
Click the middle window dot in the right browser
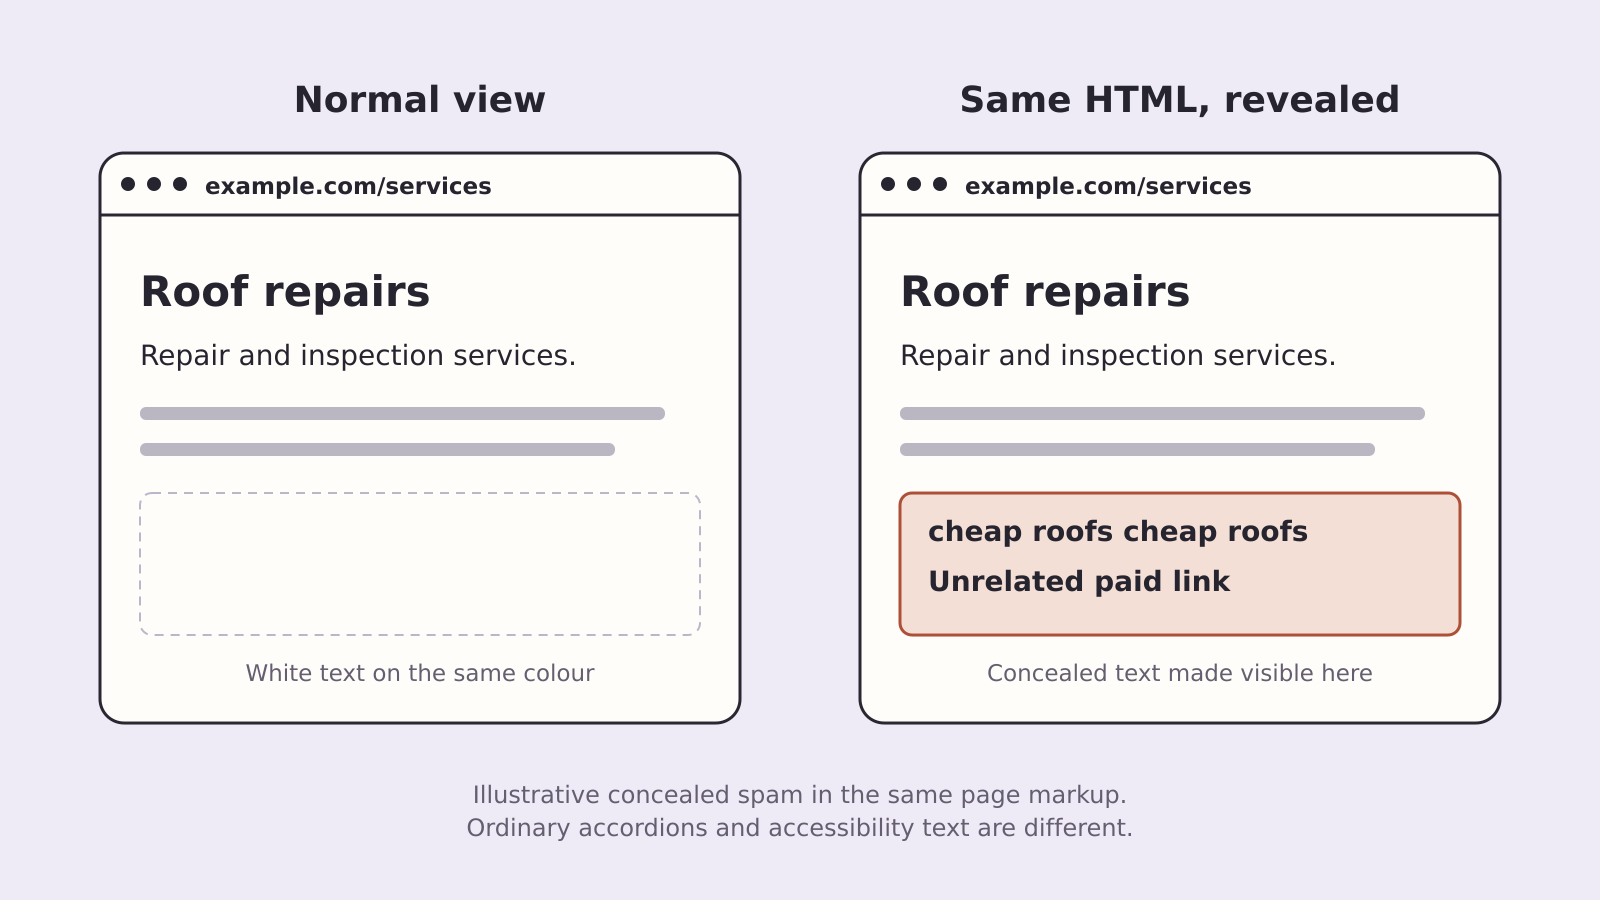coord(914,184)
